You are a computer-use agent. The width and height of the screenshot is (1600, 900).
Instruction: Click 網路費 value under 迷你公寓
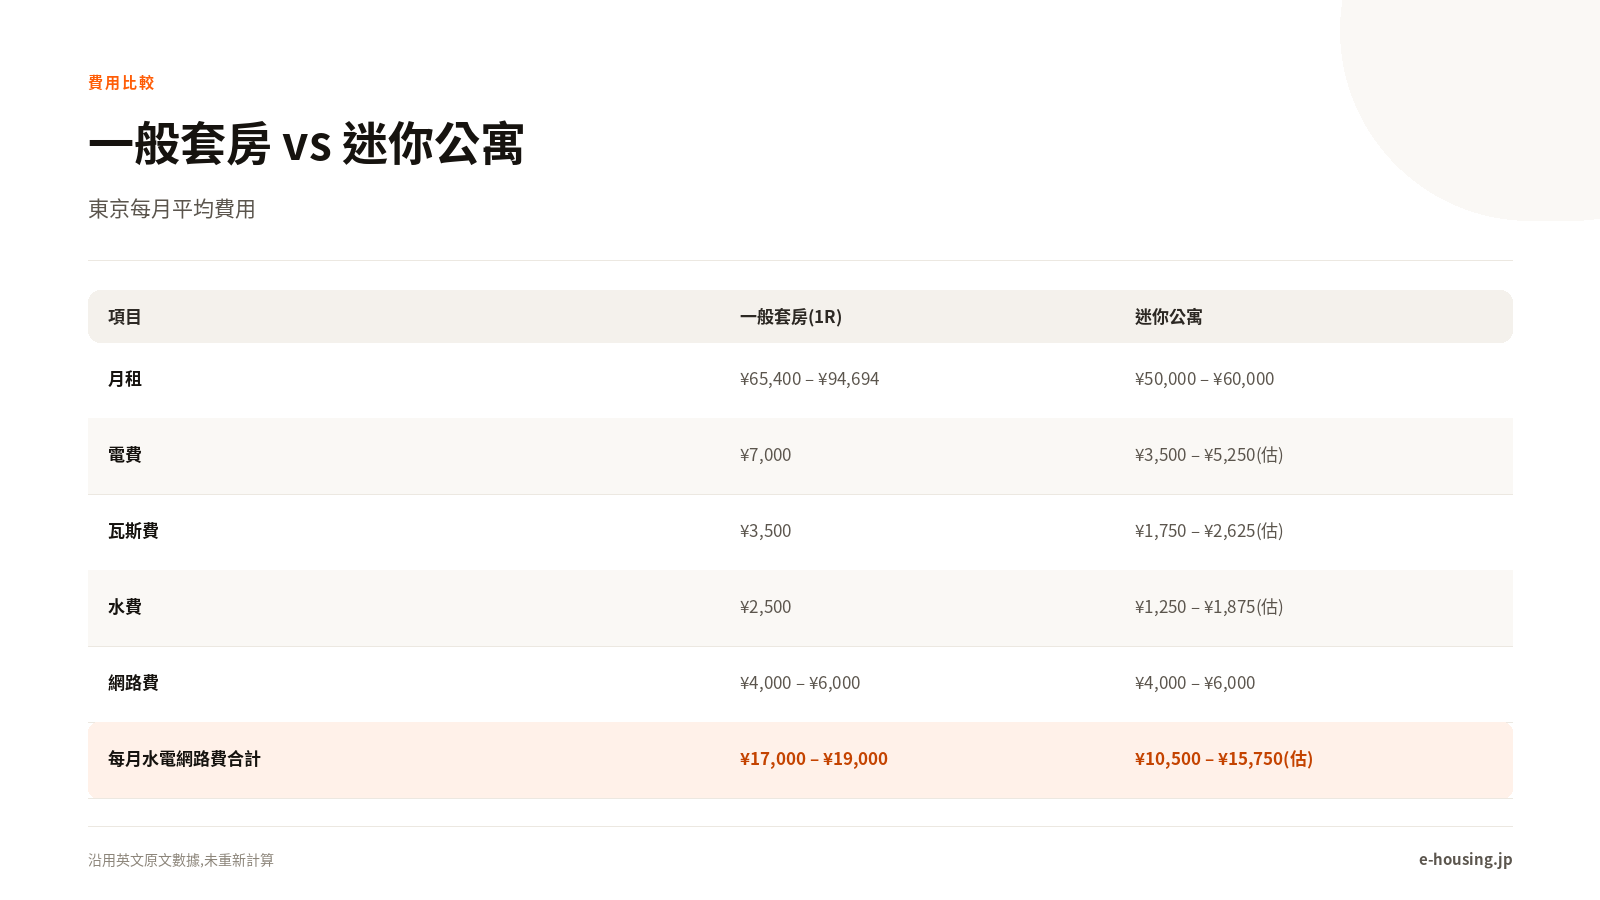1195,683
